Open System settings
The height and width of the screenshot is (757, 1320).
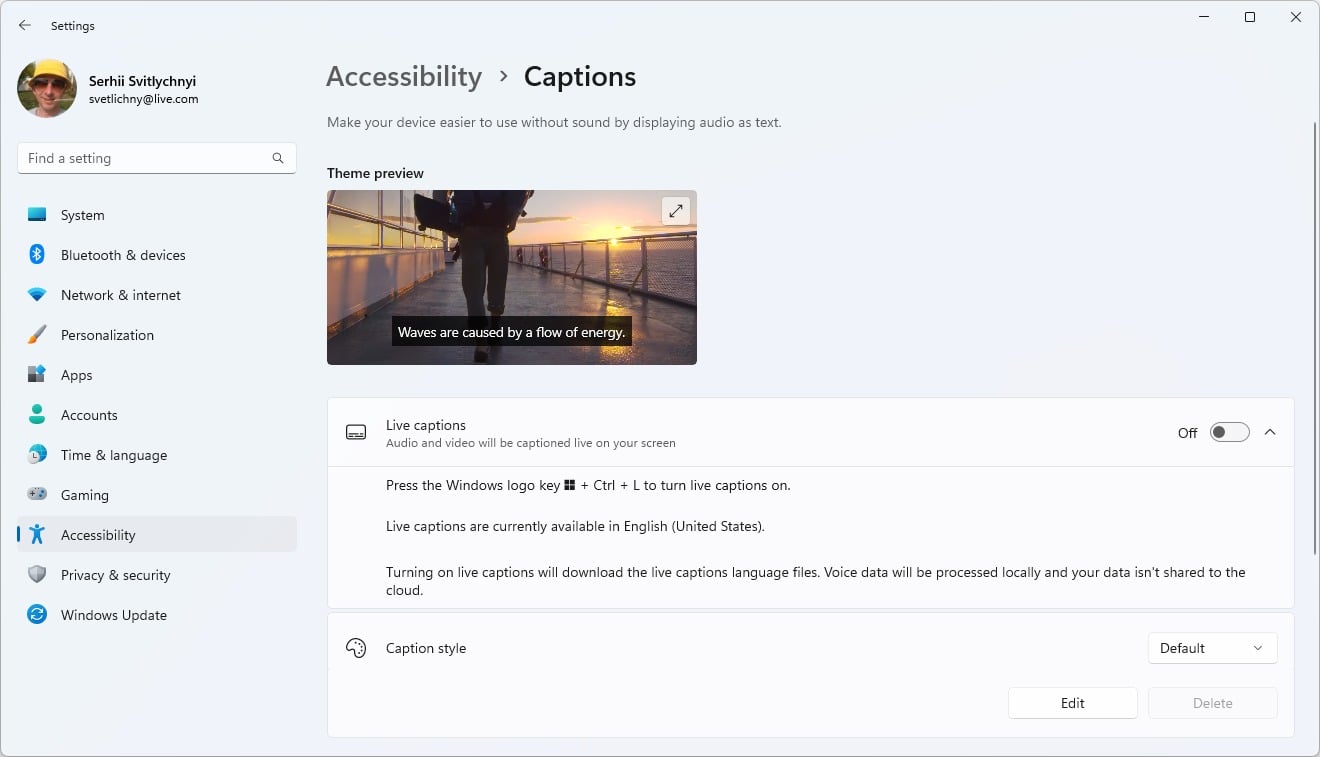point(157,215)
